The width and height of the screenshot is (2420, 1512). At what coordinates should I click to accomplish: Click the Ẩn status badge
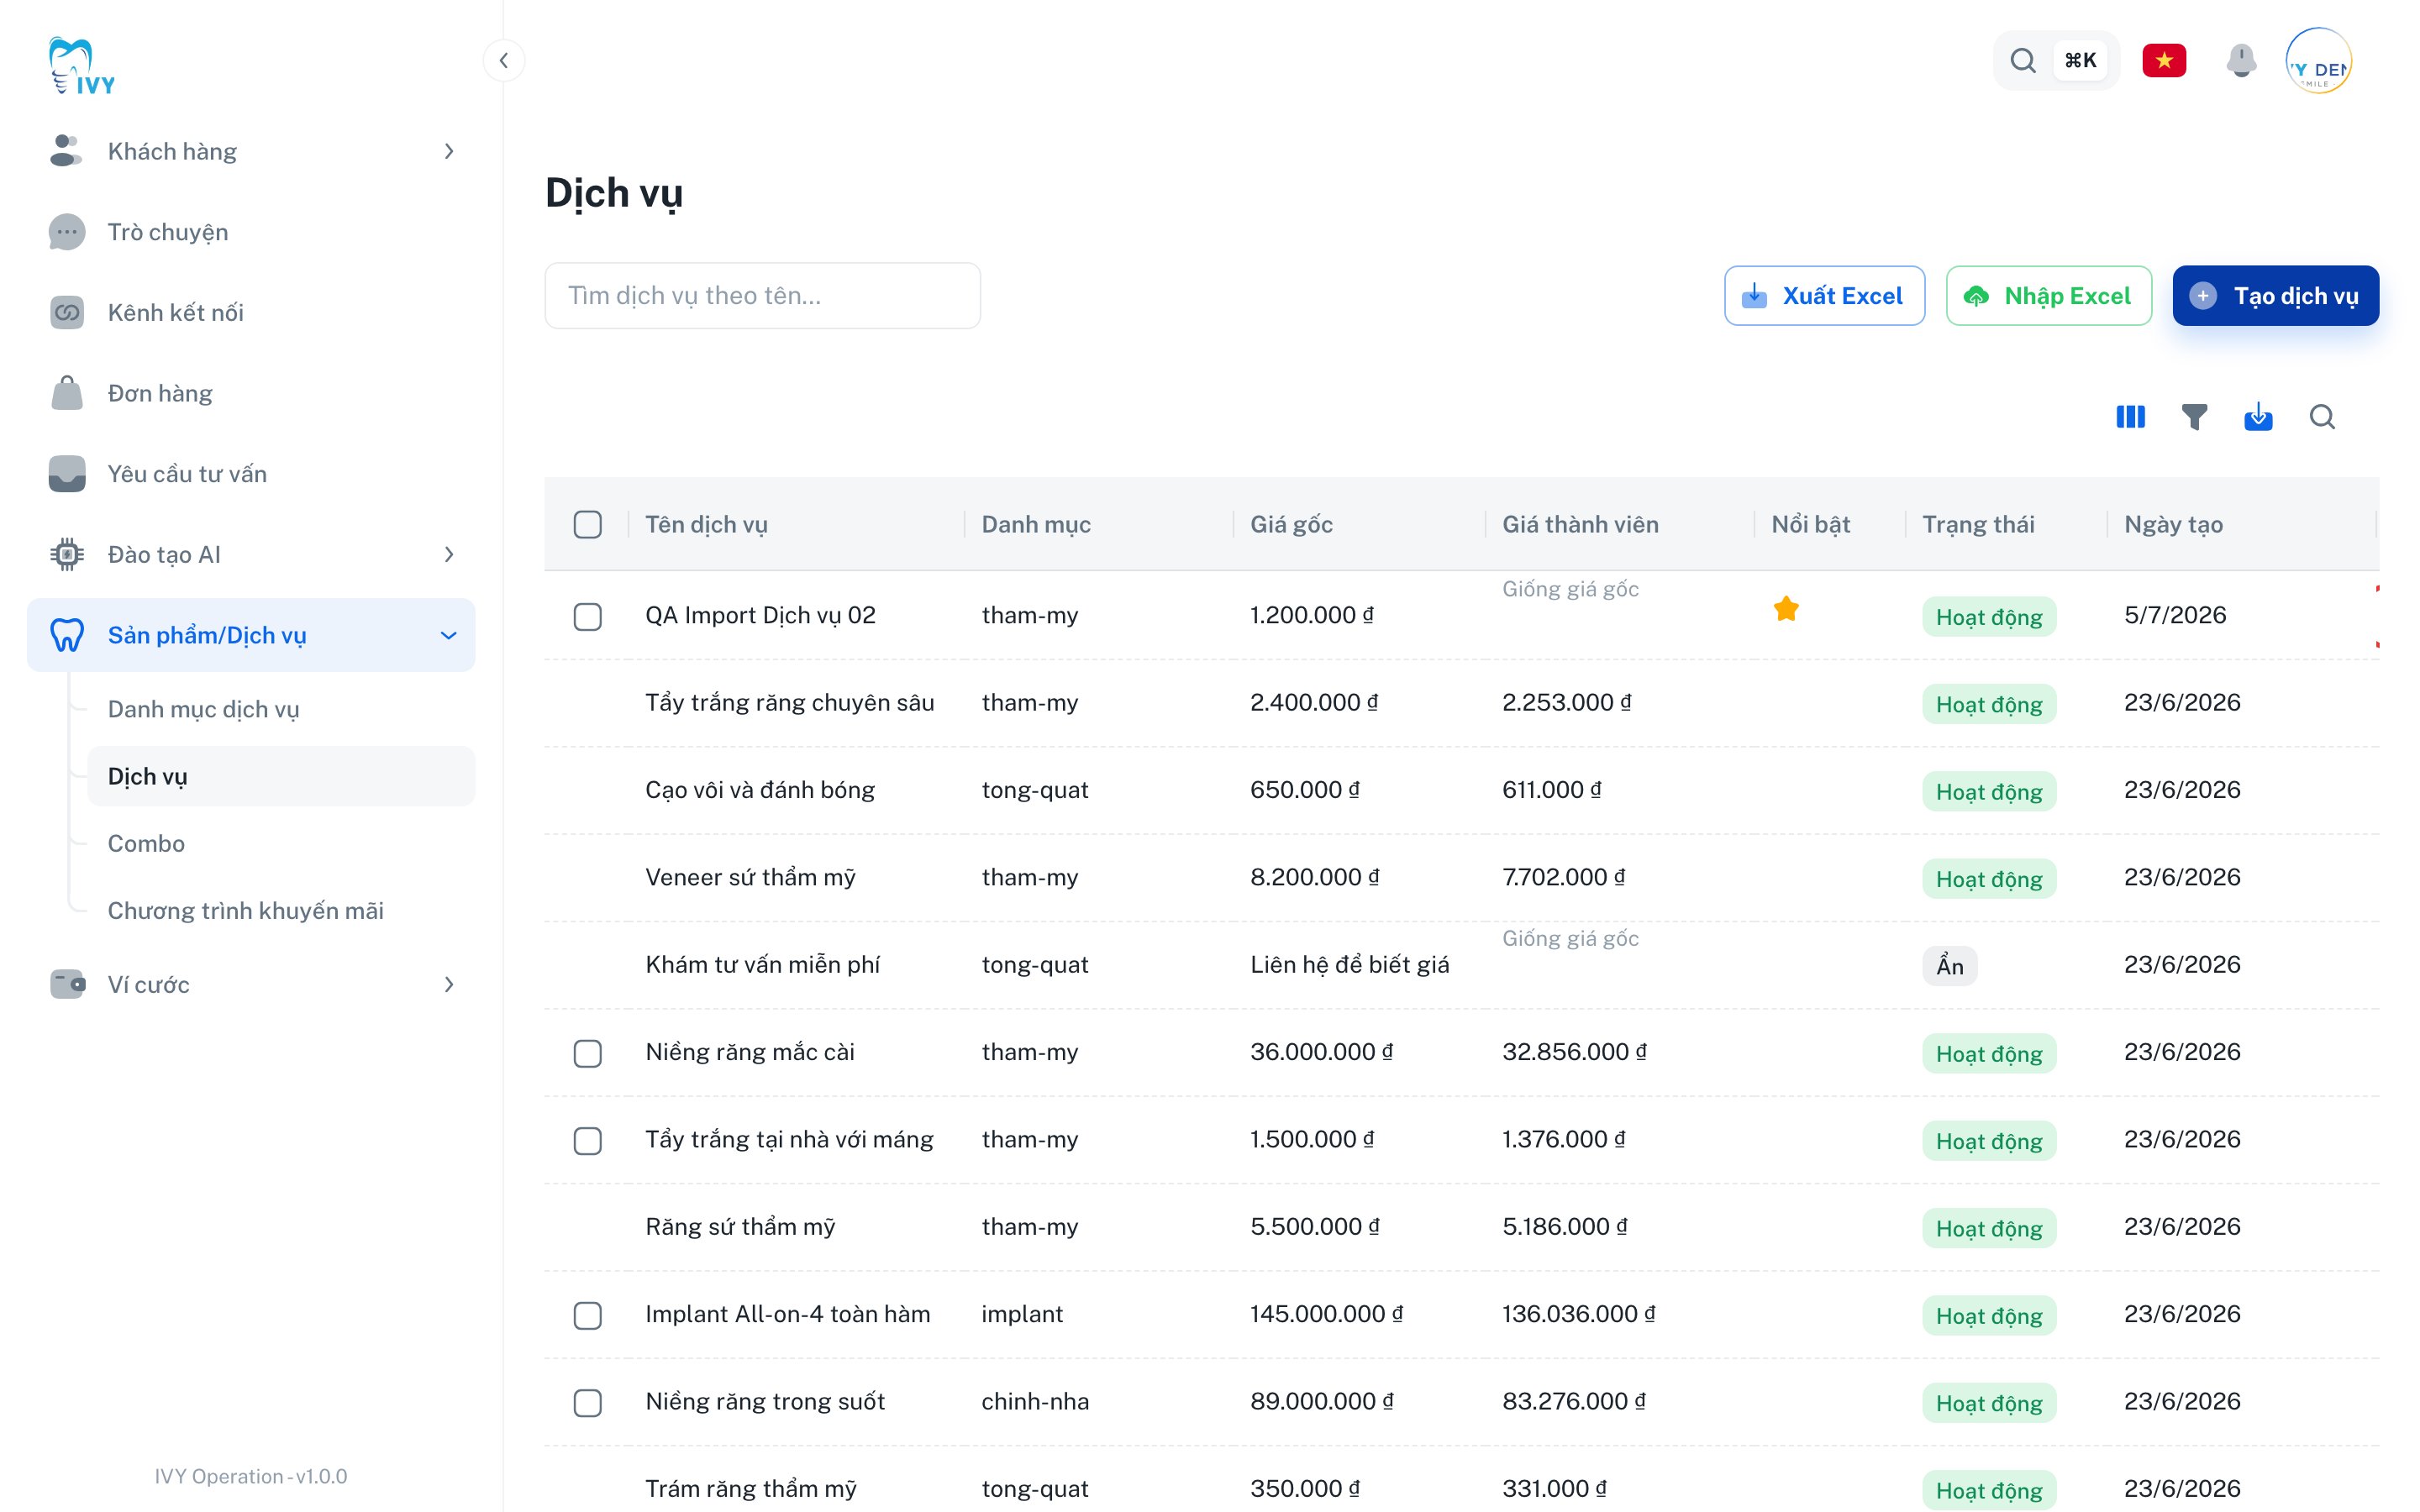pyautogui.click(x=1949, y=966)
